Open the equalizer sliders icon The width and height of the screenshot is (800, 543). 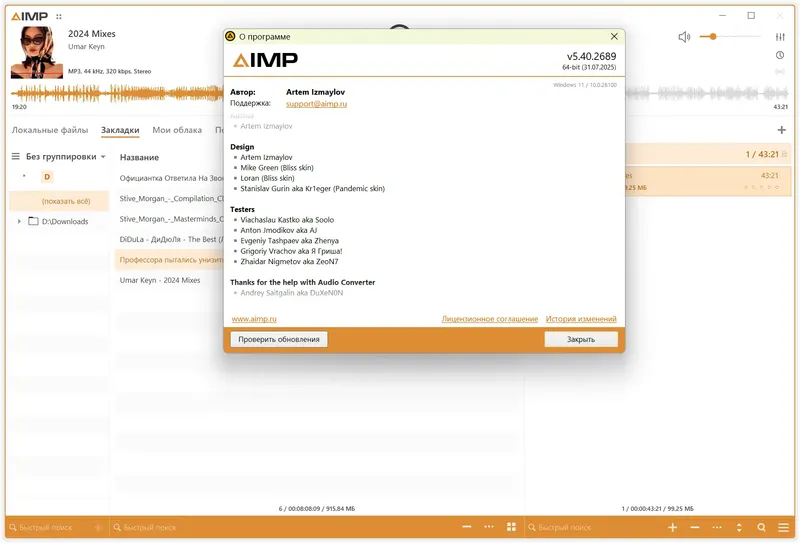click(x=780, y=37)
